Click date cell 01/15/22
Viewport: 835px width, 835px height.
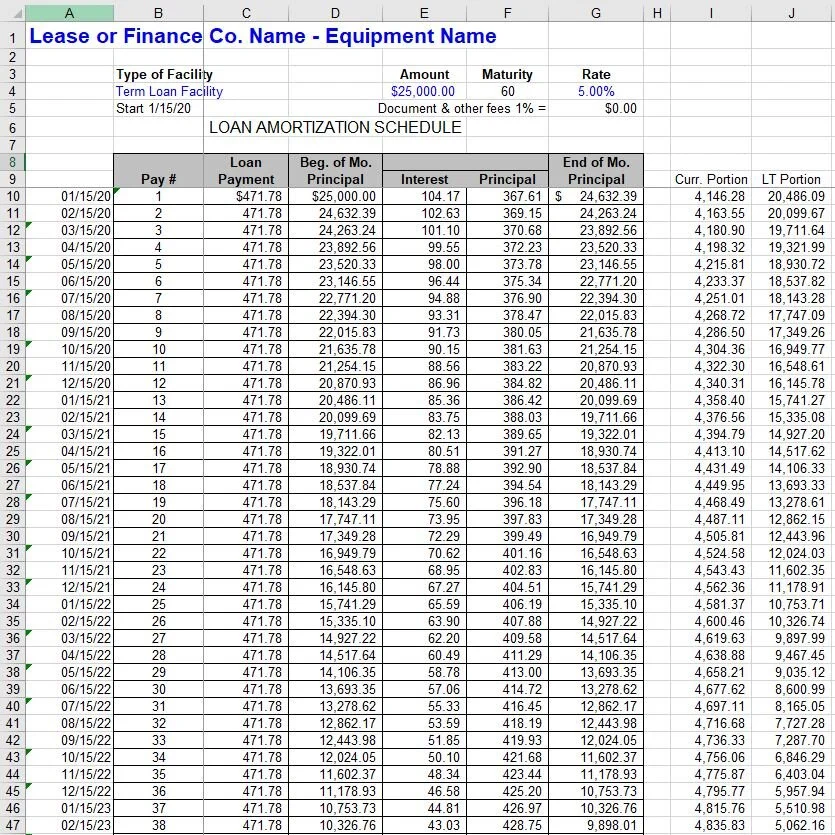(x=69, y=604)
